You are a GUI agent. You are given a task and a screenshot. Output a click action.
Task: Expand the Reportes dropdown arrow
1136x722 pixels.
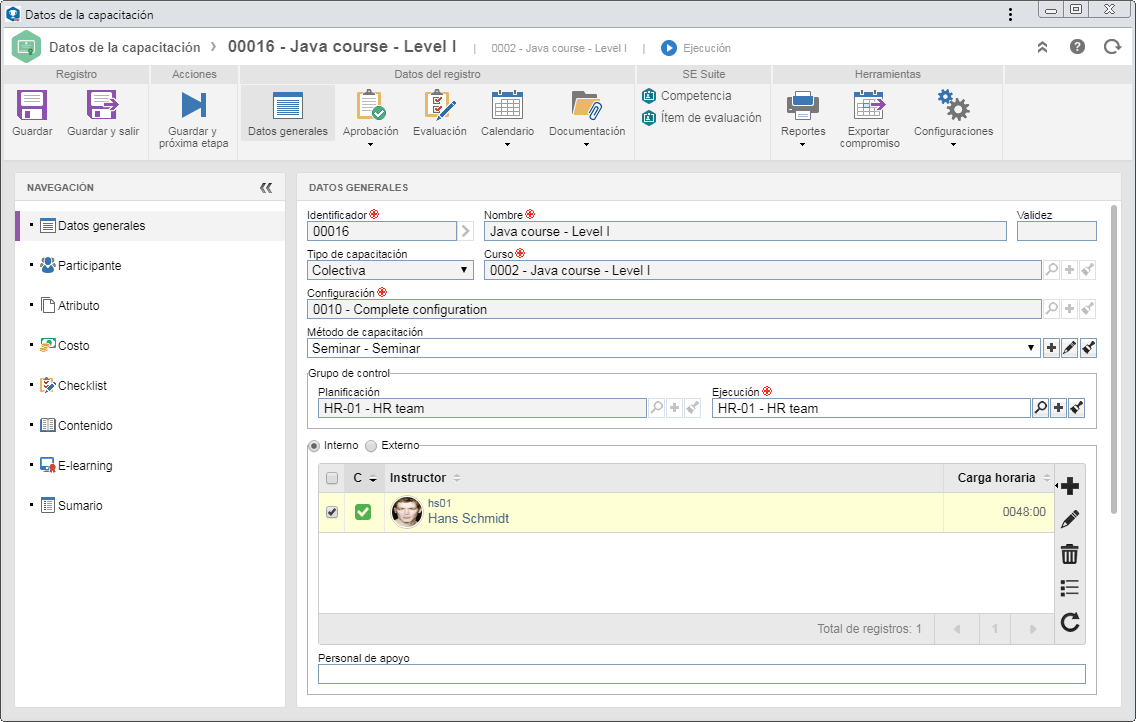pos(803,145)
